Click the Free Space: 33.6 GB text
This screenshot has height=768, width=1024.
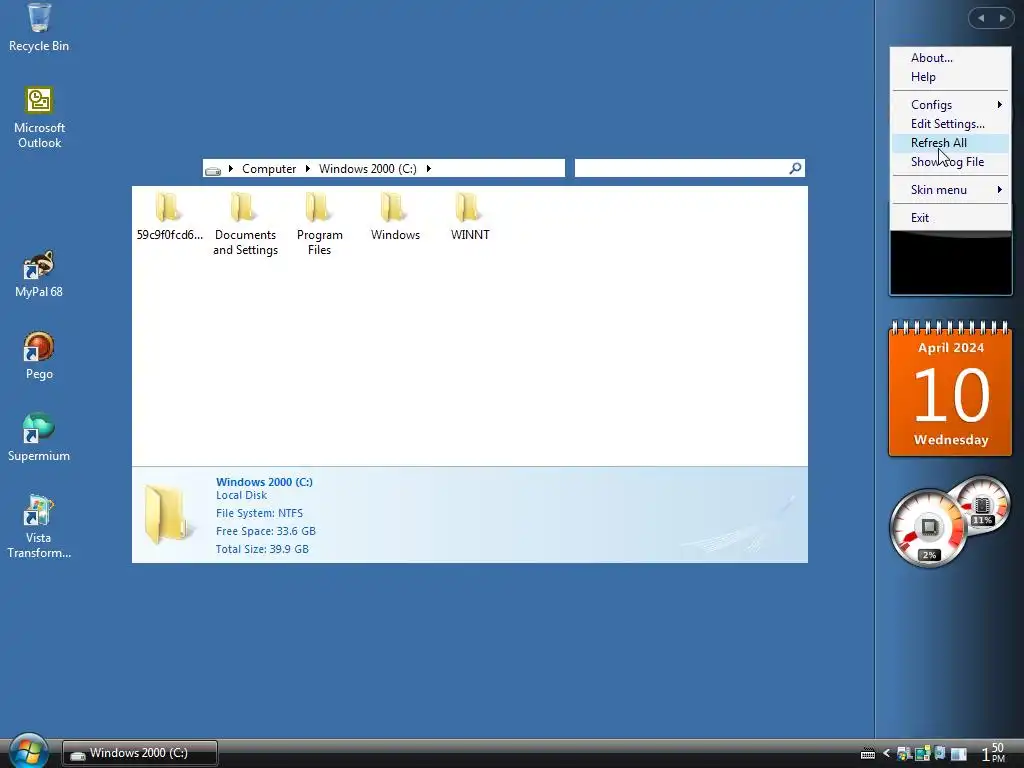(266, 531)
